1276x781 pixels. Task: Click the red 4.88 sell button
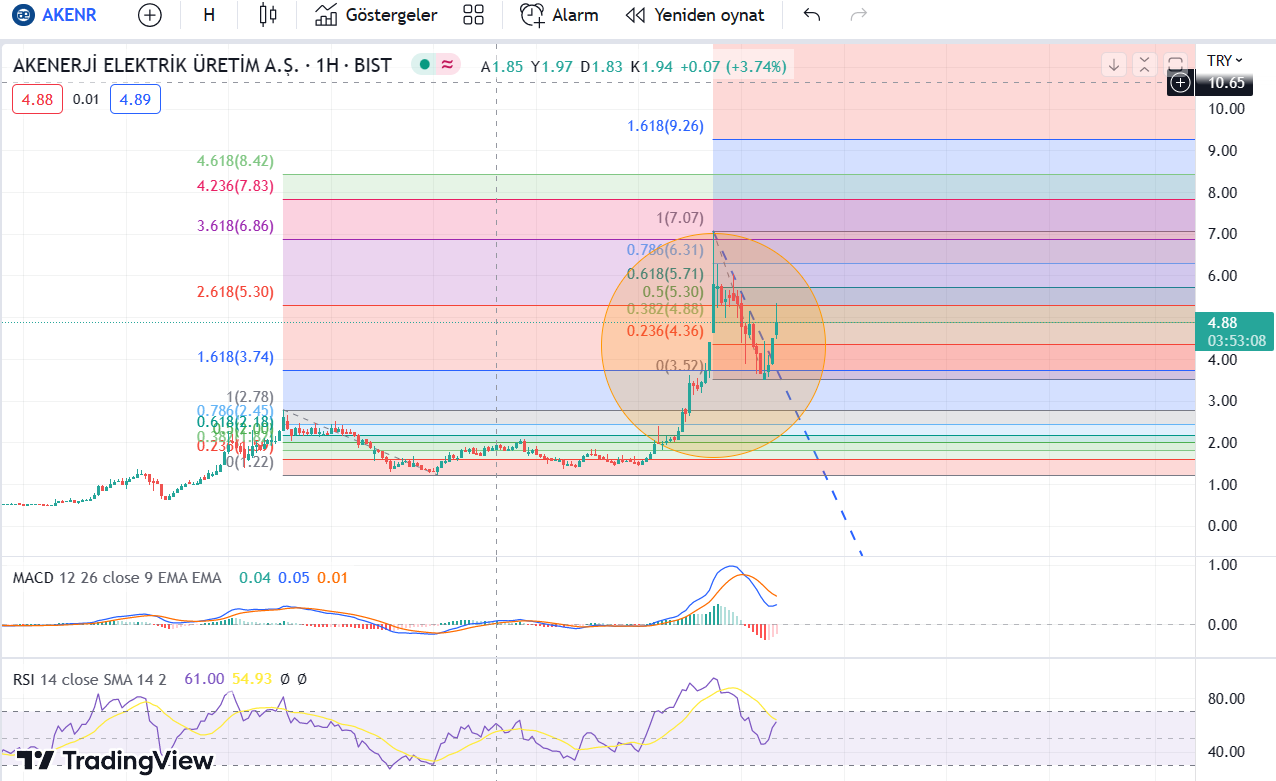38,99
